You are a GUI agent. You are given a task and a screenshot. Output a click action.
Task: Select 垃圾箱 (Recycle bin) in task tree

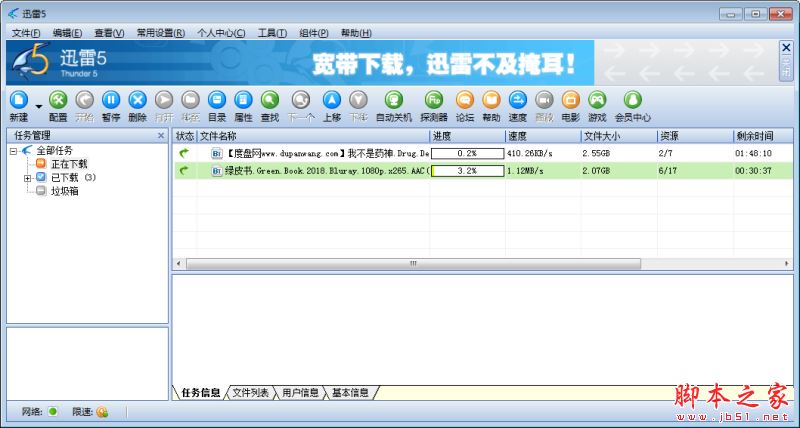pos(64,191)
